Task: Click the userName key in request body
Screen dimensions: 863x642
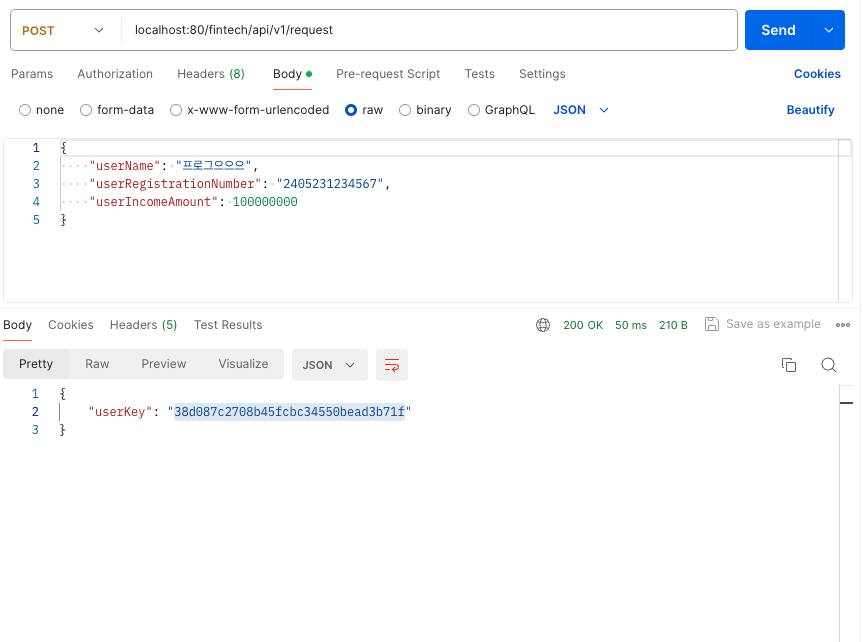Action: 124,166
